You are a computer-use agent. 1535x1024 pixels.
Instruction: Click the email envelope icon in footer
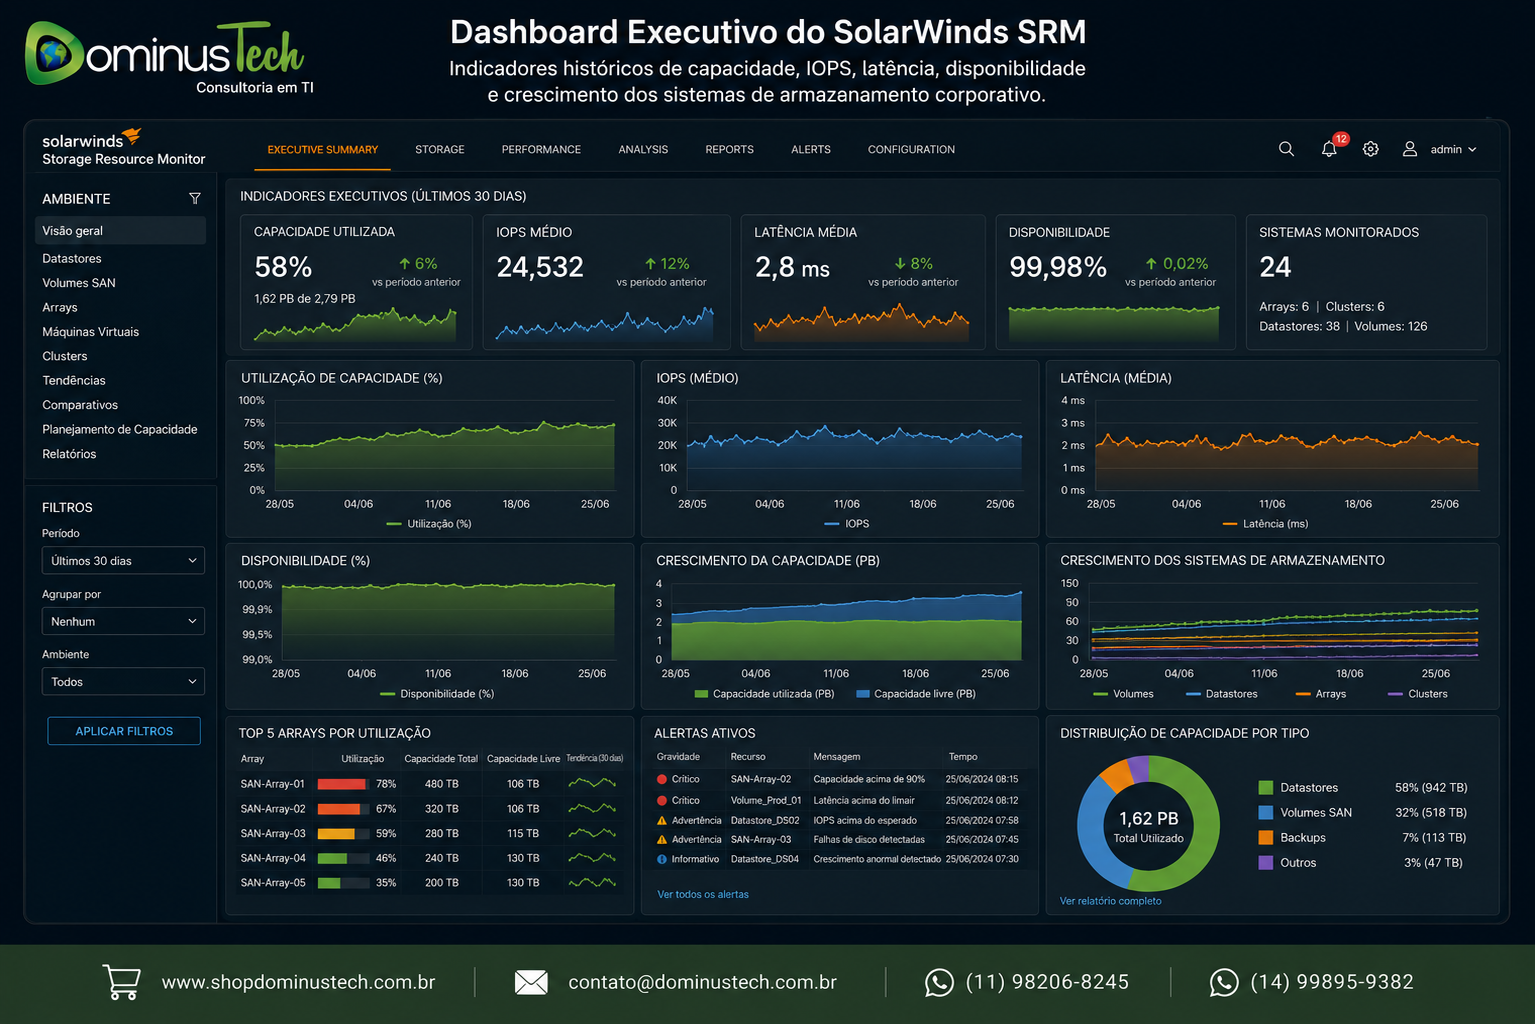(x=531, y=982)
